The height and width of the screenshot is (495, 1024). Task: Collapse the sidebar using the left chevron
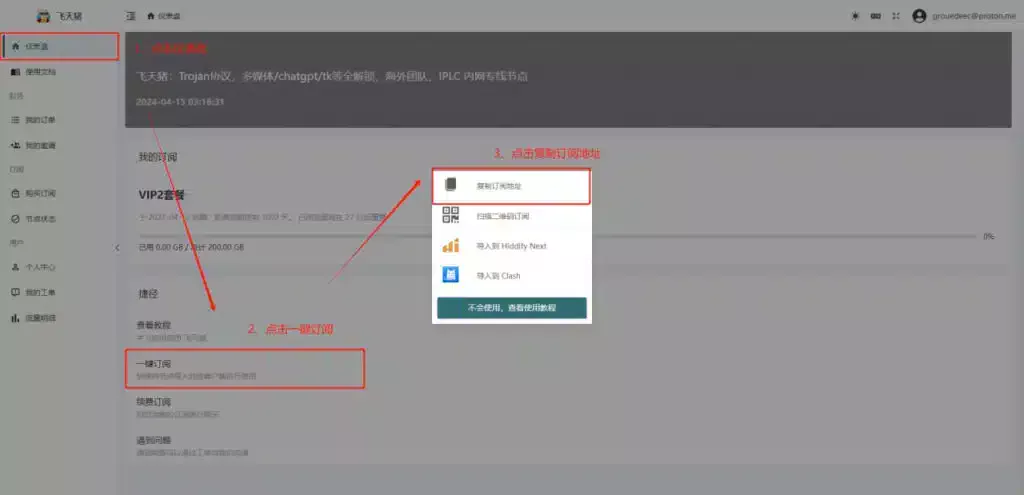[x=116, y=247]
